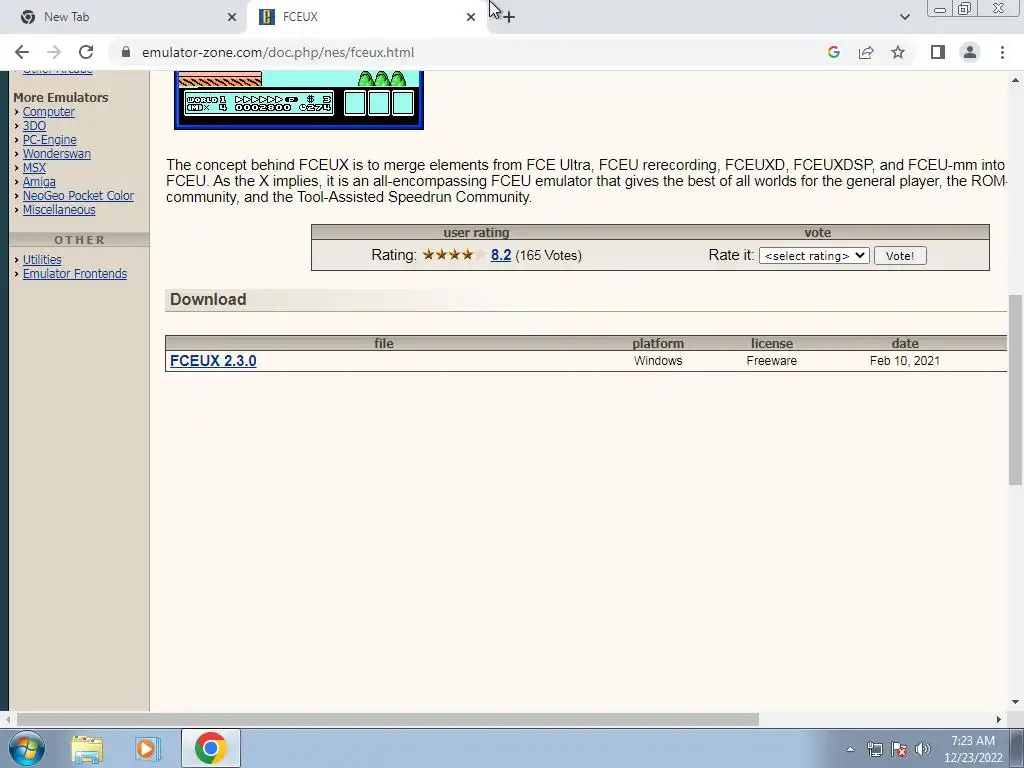Screen dimensions: 1024x768
Task: Click the Download section heading
Action: click(x=208, y=300)
